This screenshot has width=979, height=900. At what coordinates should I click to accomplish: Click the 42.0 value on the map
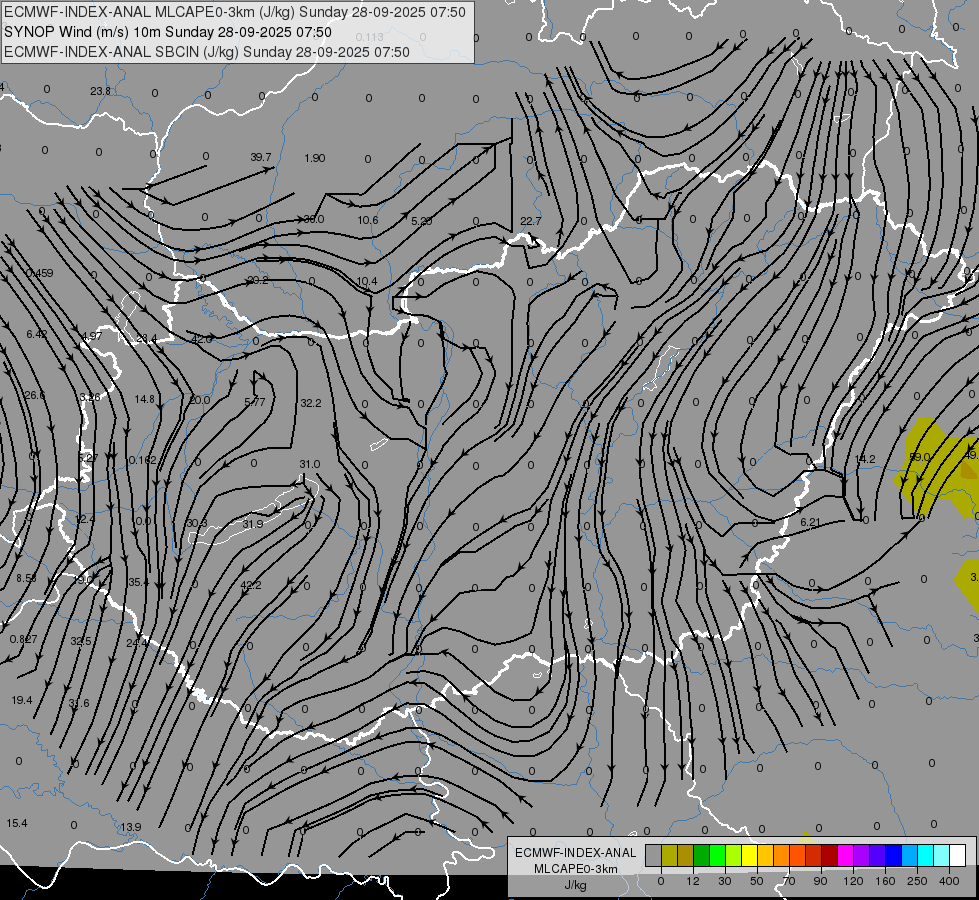(x=201, y=339)
